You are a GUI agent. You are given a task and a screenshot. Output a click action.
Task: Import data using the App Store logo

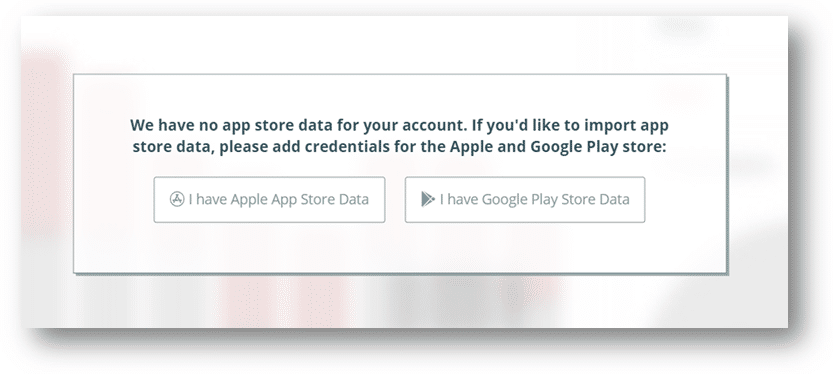(176, 199)
